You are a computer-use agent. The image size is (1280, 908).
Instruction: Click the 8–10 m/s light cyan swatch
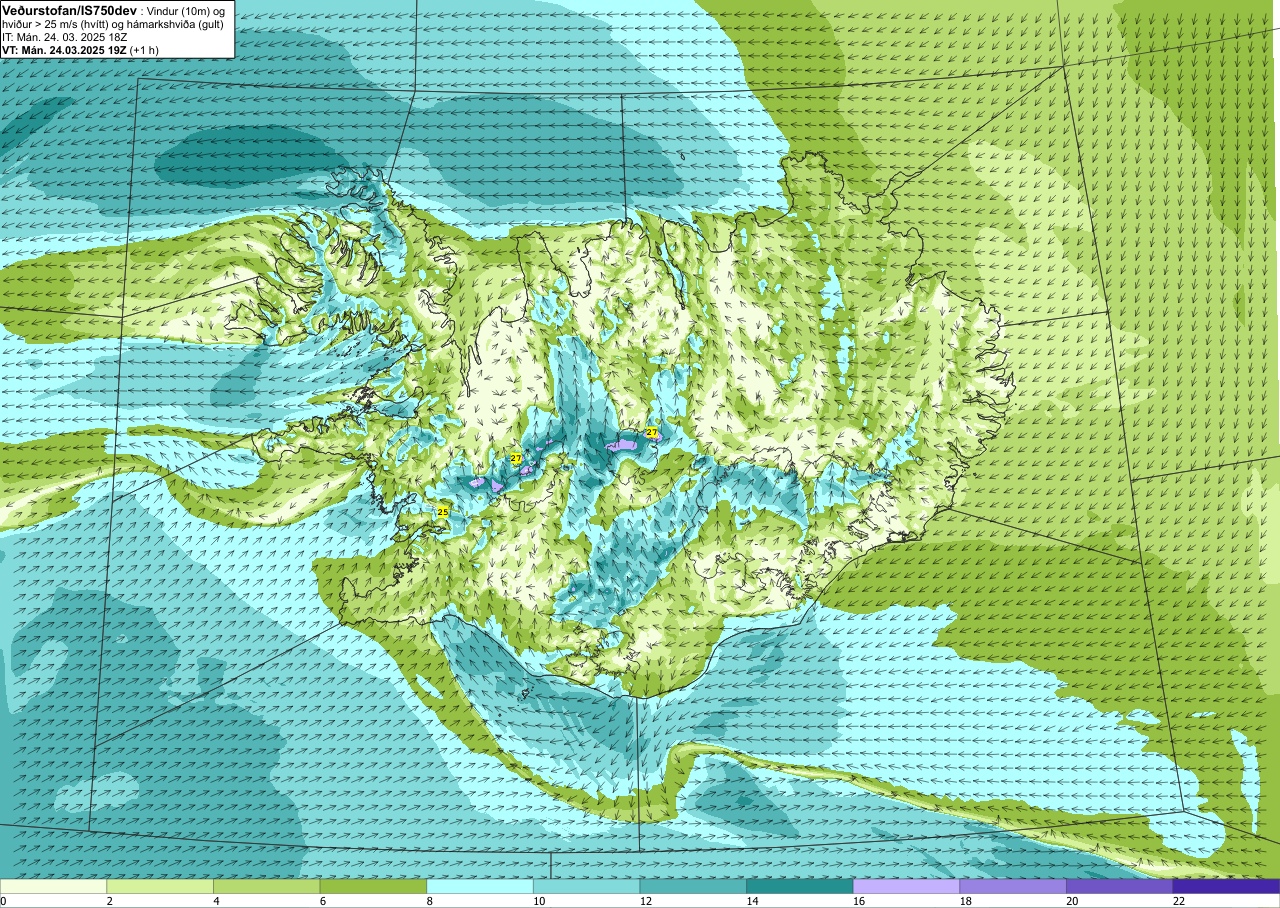pyautogui.click(x=480, y=886)
